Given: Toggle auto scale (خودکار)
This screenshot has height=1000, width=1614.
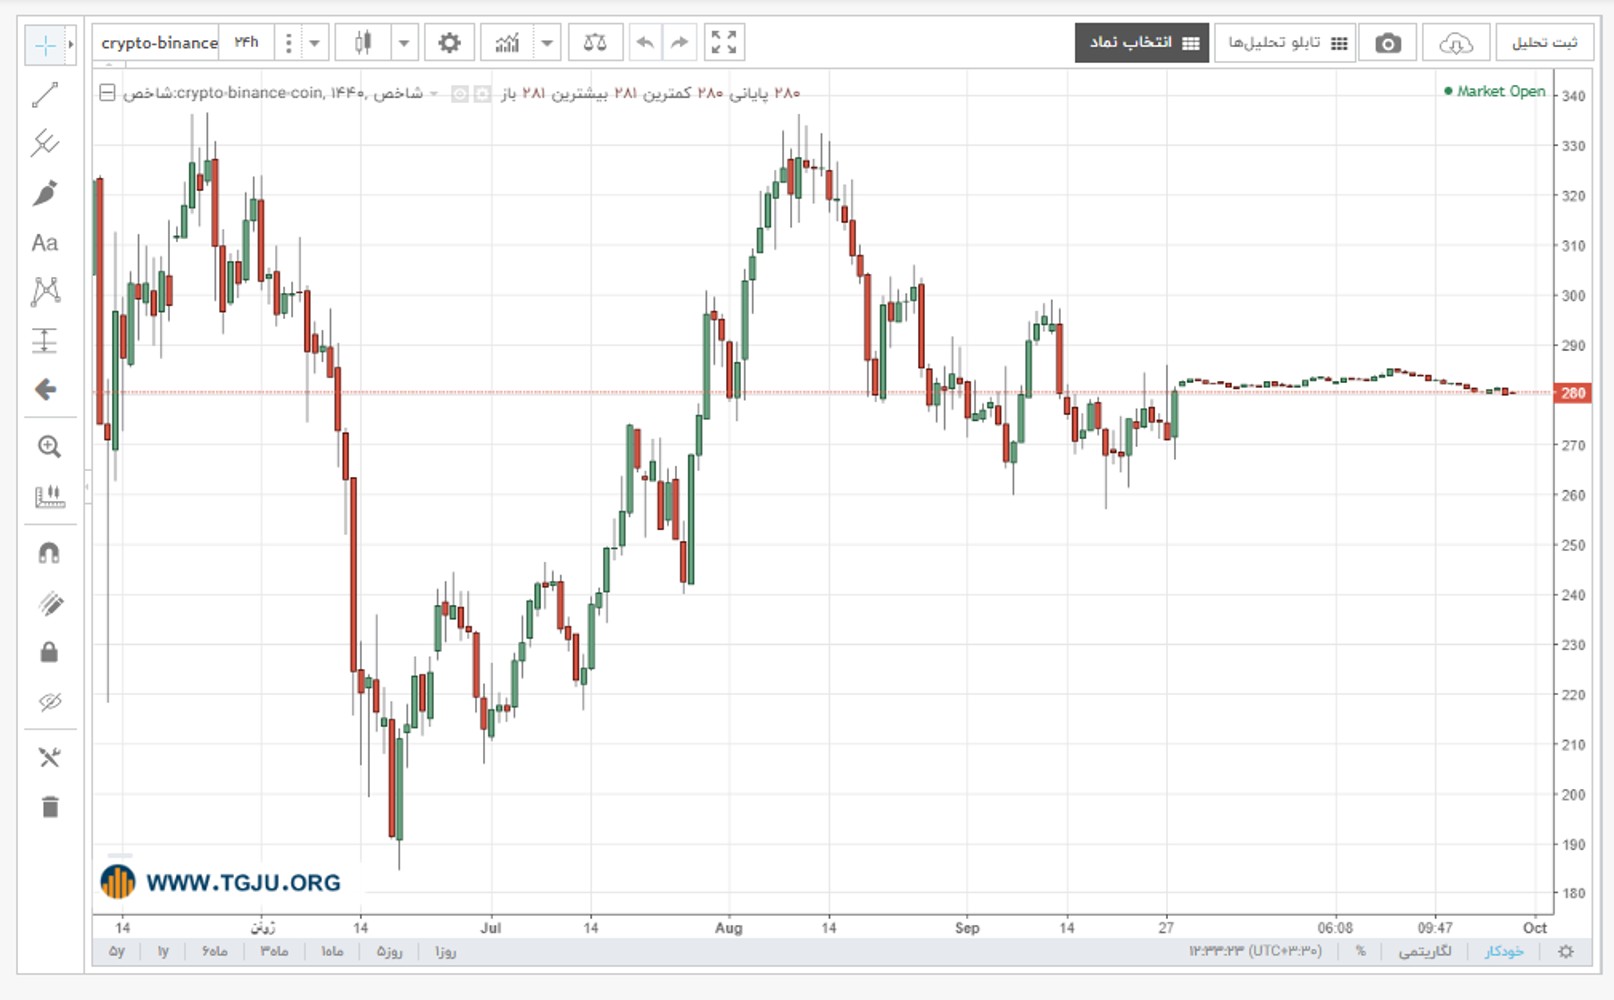Looking at the screenshot, I should (x=1504, y=951).
